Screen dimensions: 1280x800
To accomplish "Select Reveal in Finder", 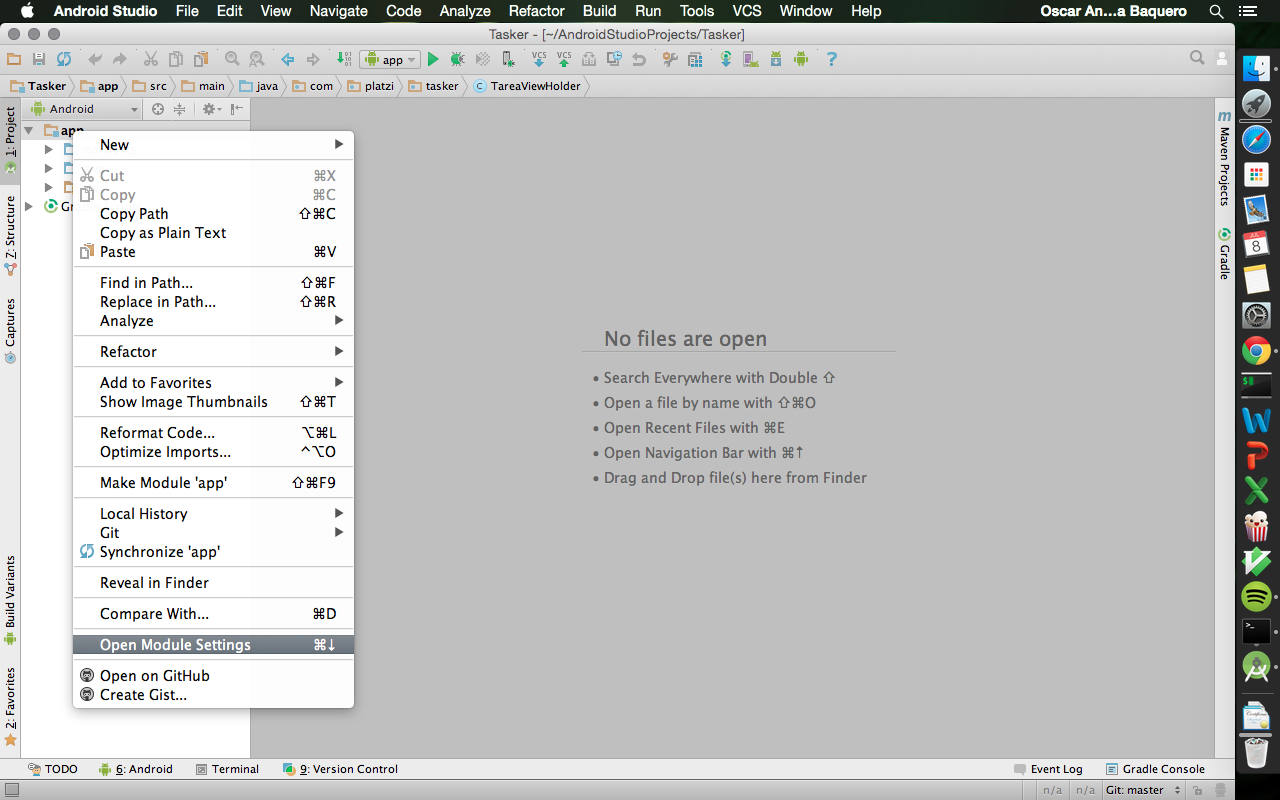I will tap(214, 583).
